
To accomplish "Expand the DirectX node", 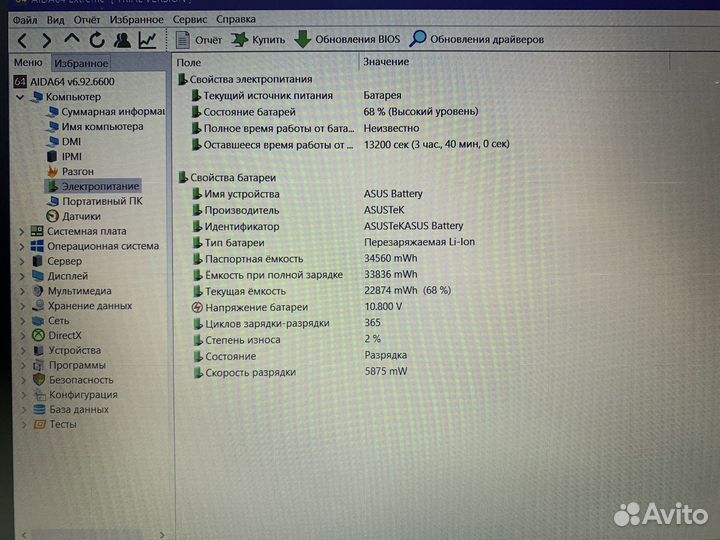I will 22,336.
